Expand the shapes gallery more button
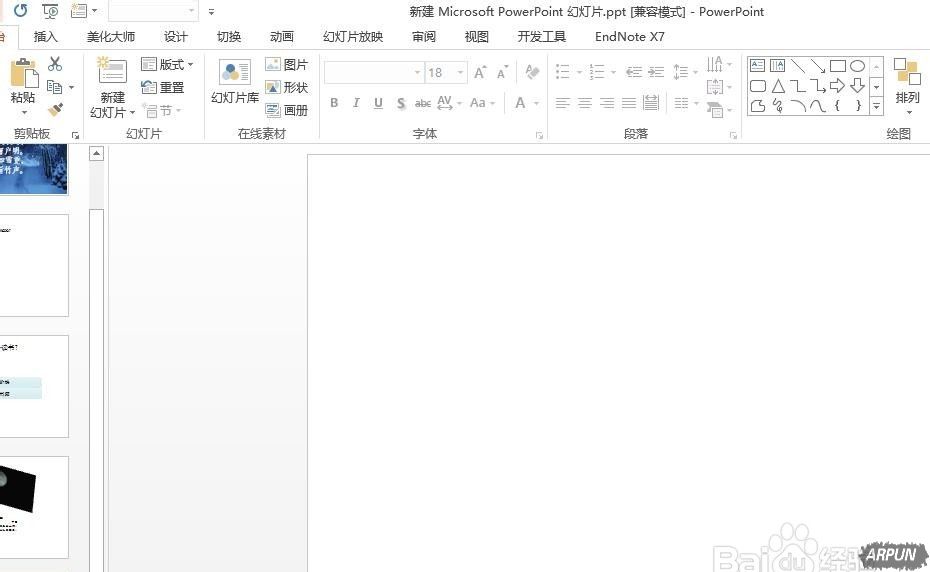This screenshot has height=572, width=930. click(x=877, y=105)
